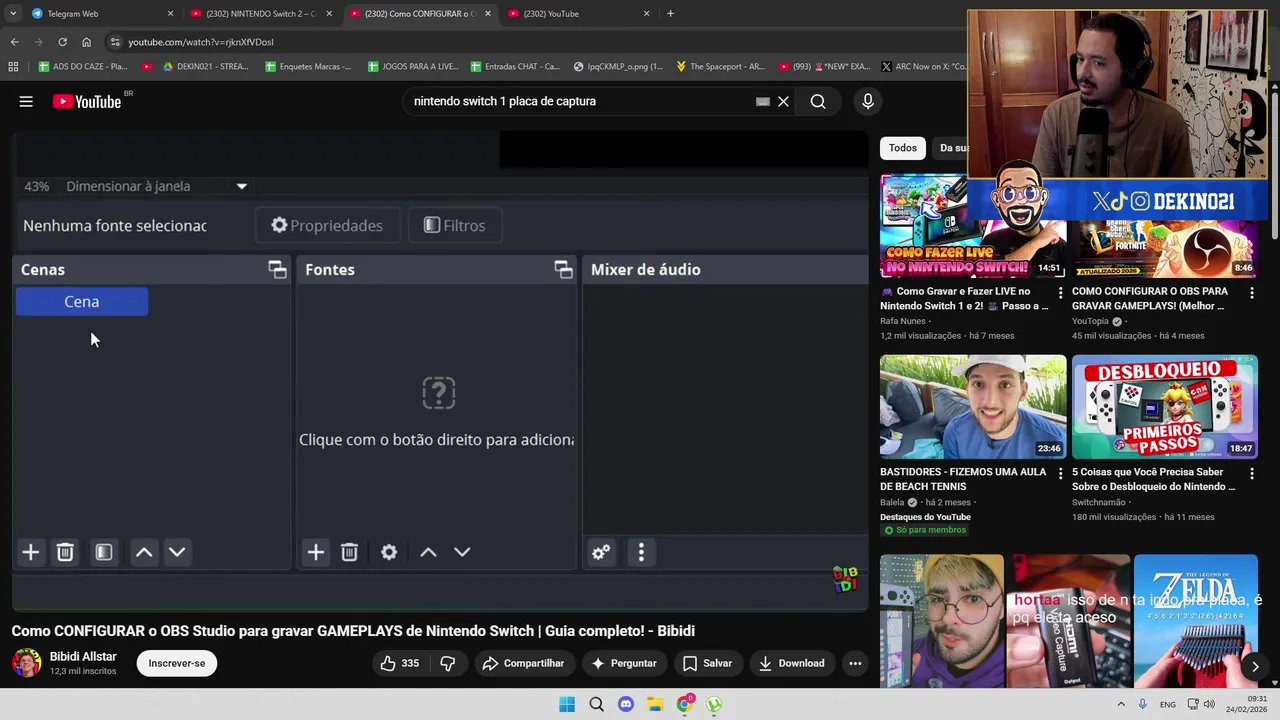Image resolution: width=1280 pixels, height=720 pixels.
Task: Open scene filters icon beside the Cenas trash
Action: point(104,552)
